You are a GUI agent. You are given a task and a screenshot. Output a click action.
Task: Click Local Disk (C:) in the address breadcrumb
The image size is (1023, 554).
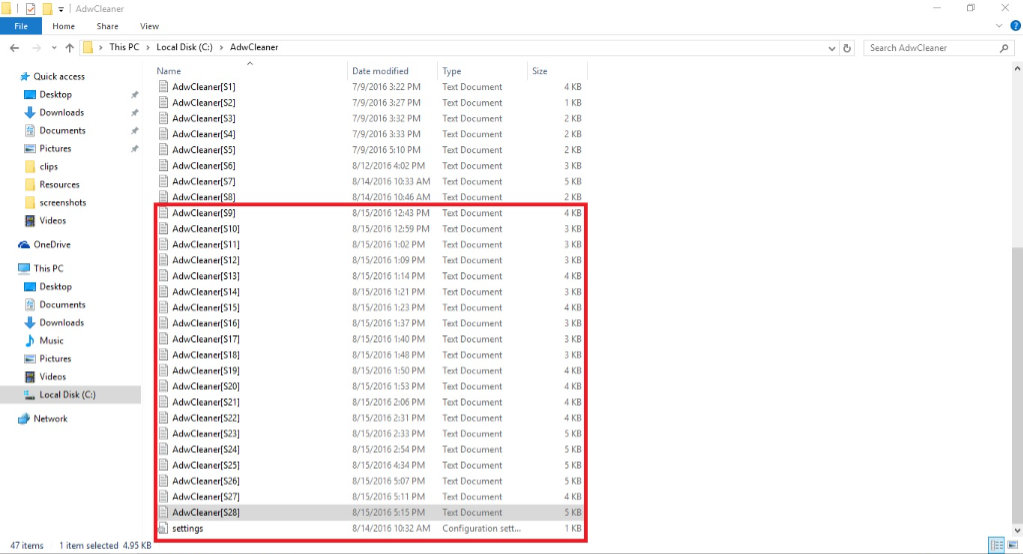coord(184,47)
